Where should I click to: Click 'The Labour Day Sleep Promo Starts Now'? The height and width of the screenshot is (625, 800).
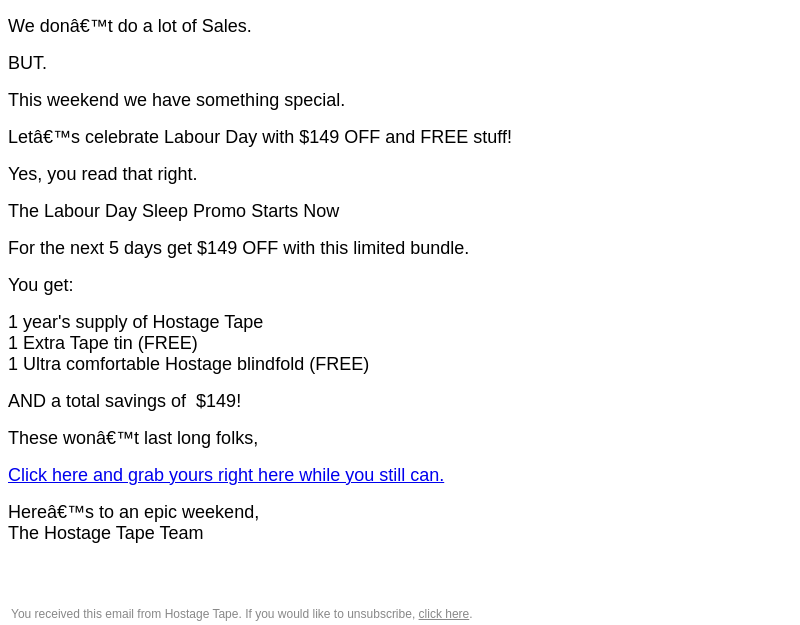(x=174, y=211)
